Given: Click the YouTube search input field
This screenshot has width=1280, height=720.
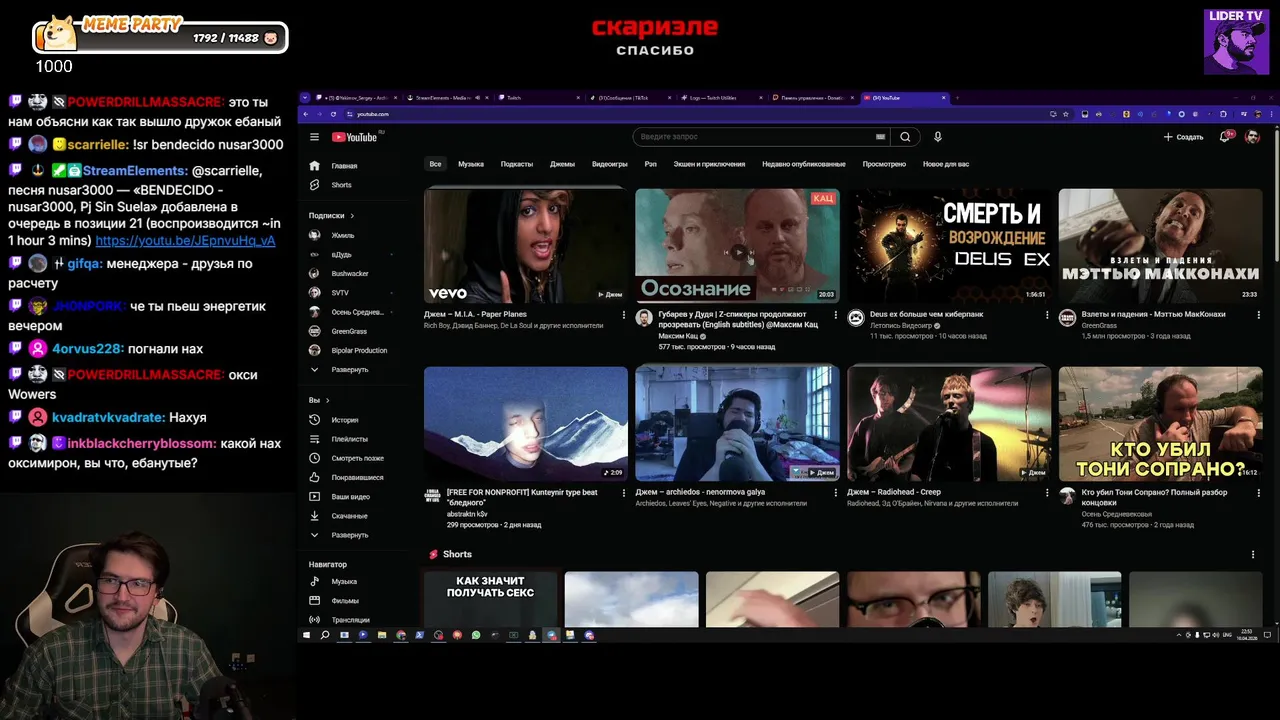Looking at the screenshot, I should point(752,137).
